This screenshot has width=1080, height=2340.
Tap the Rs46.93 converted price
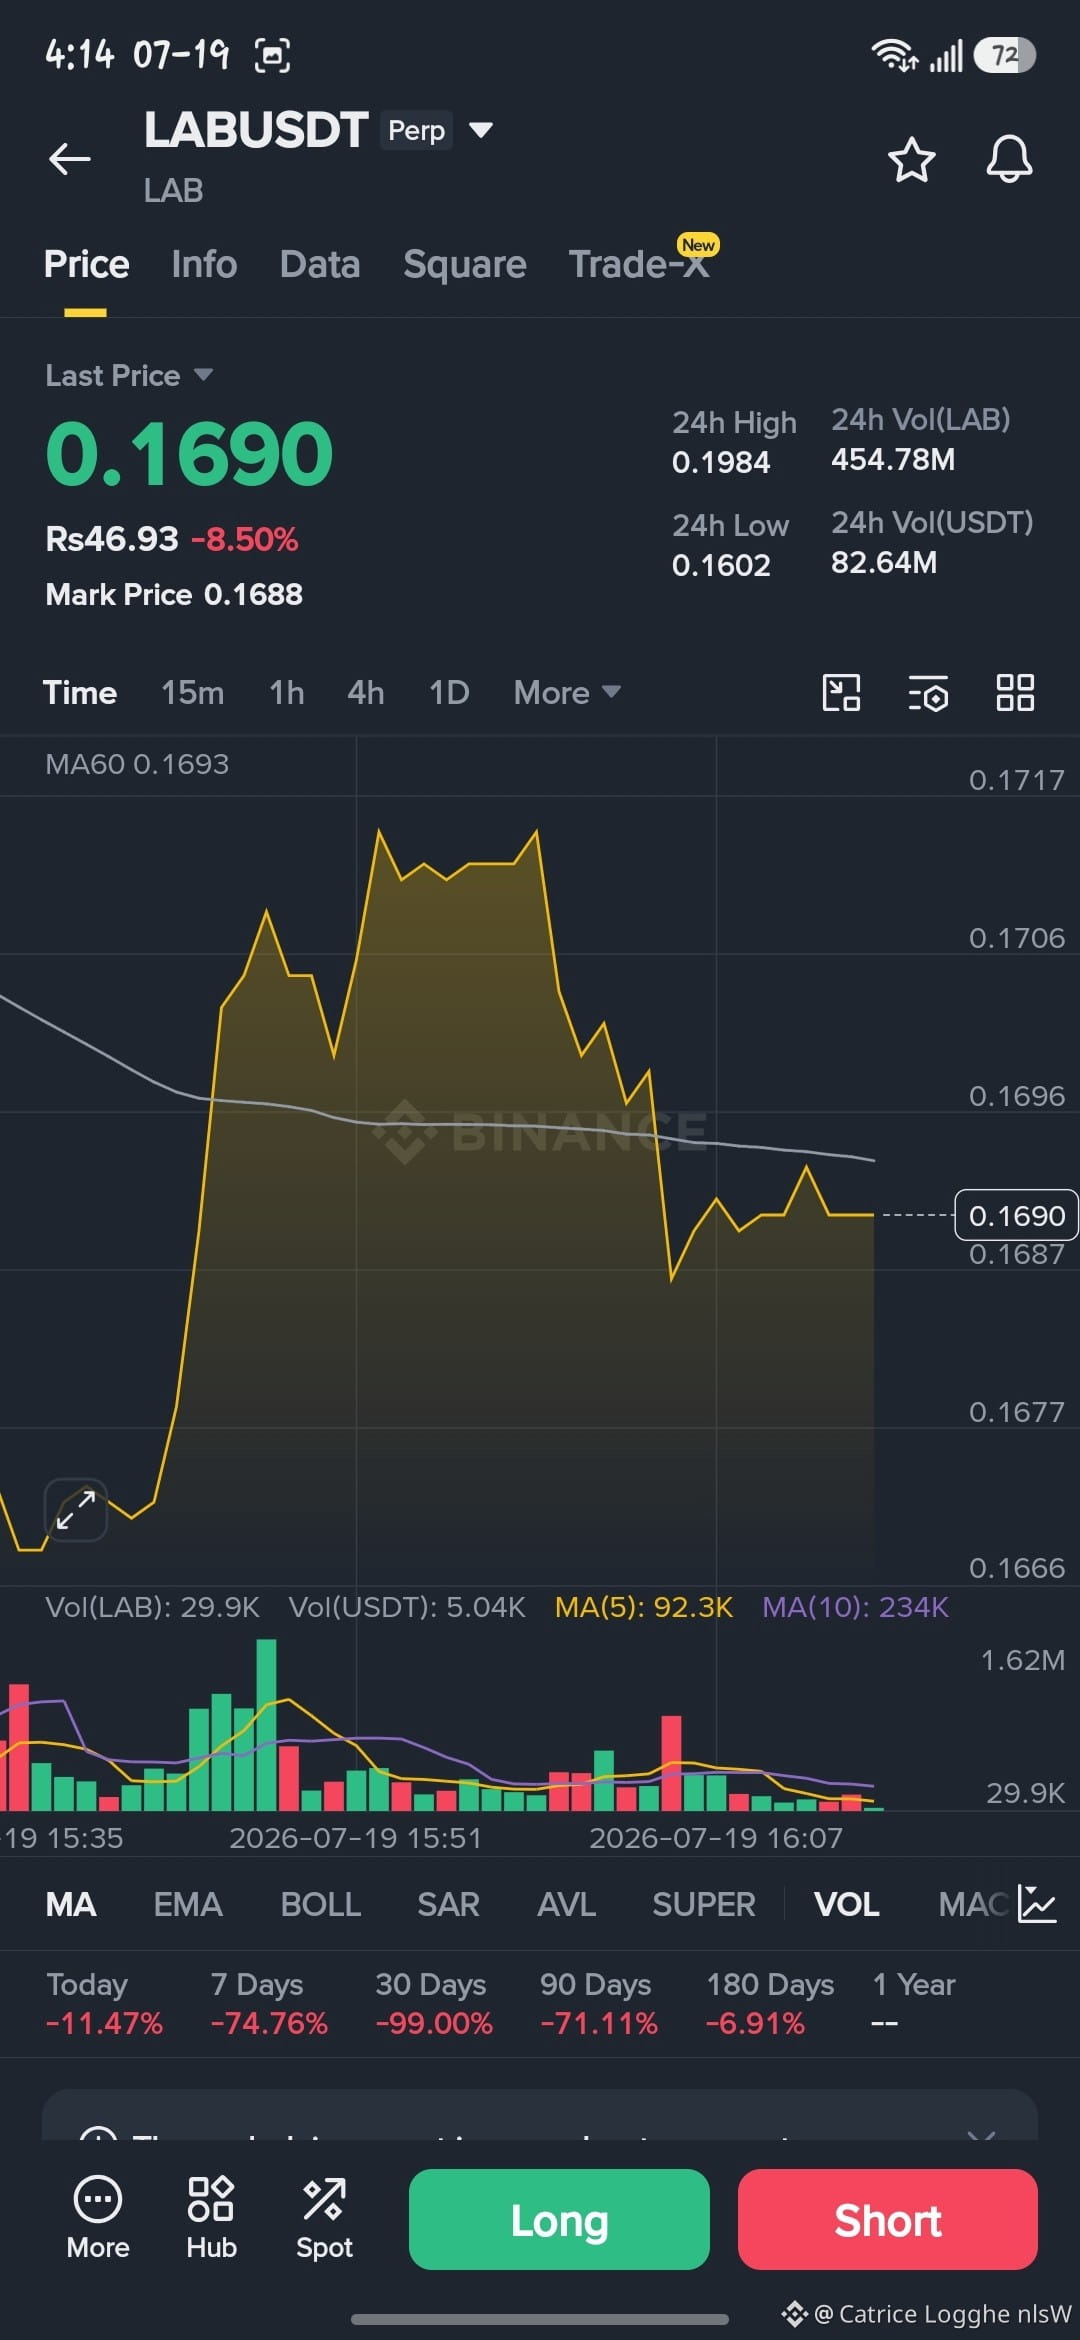click(112, 539)
